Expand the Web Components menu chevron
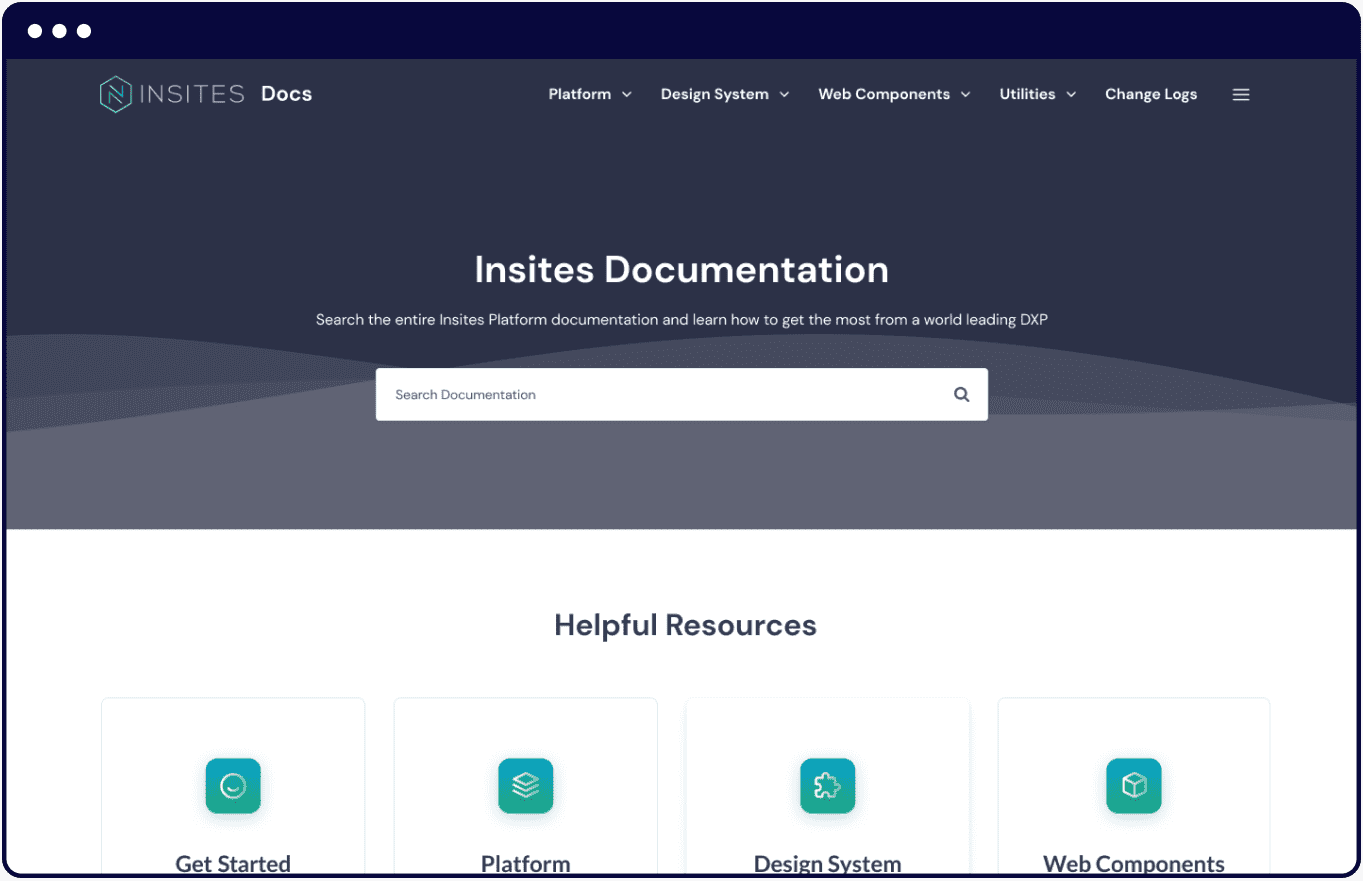The image size is (1363, 881). pos(966,95)
